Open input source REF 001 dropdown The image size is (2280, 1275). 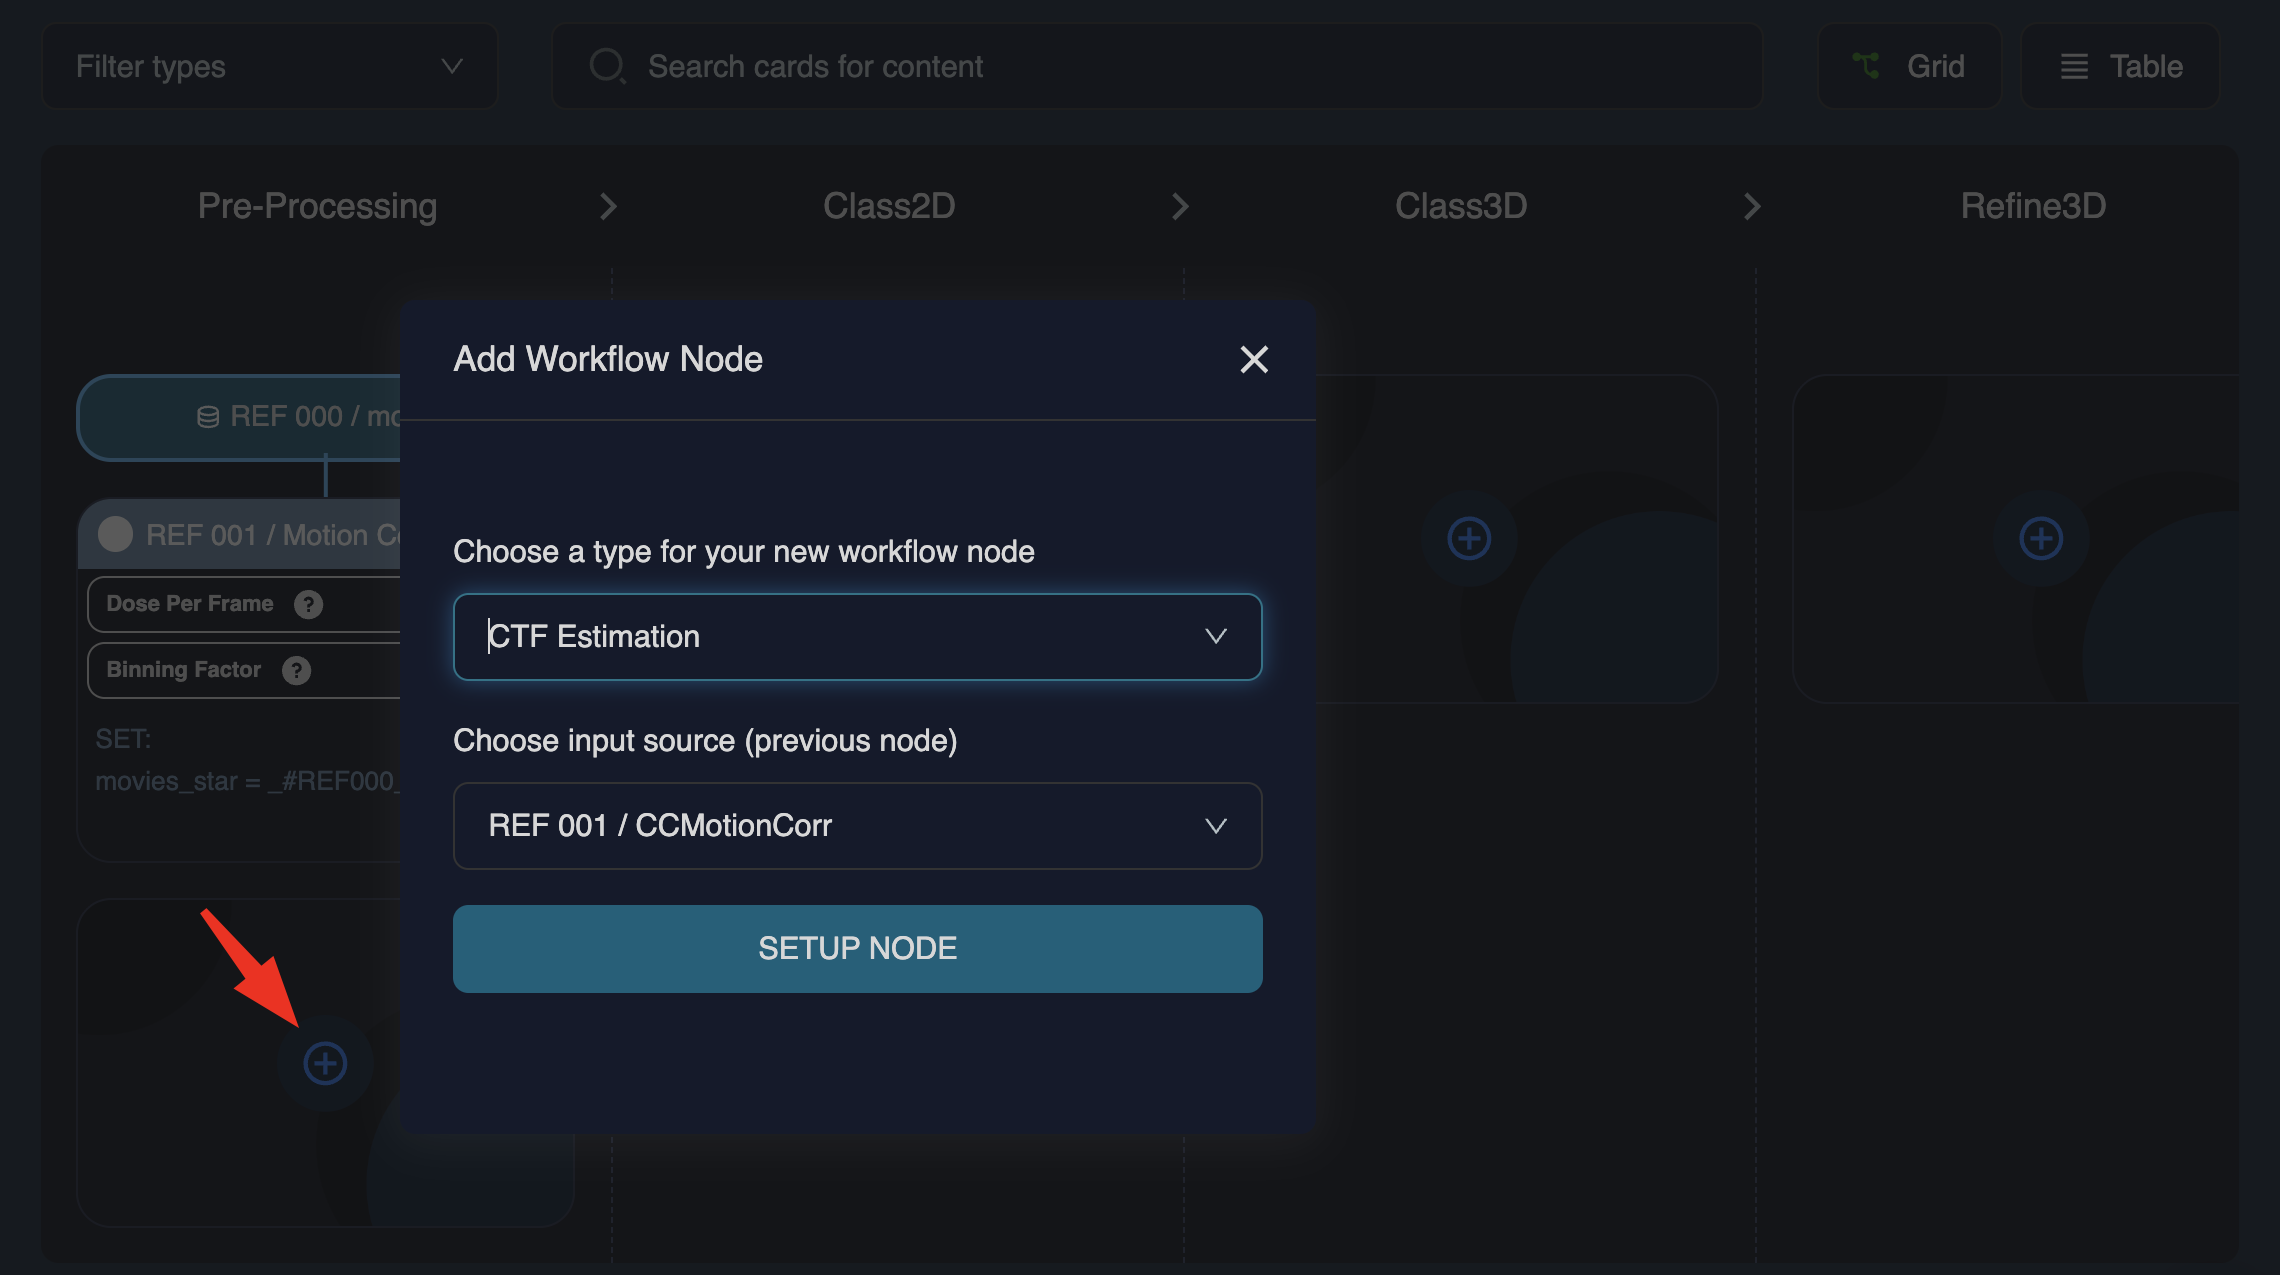(857, 825)
